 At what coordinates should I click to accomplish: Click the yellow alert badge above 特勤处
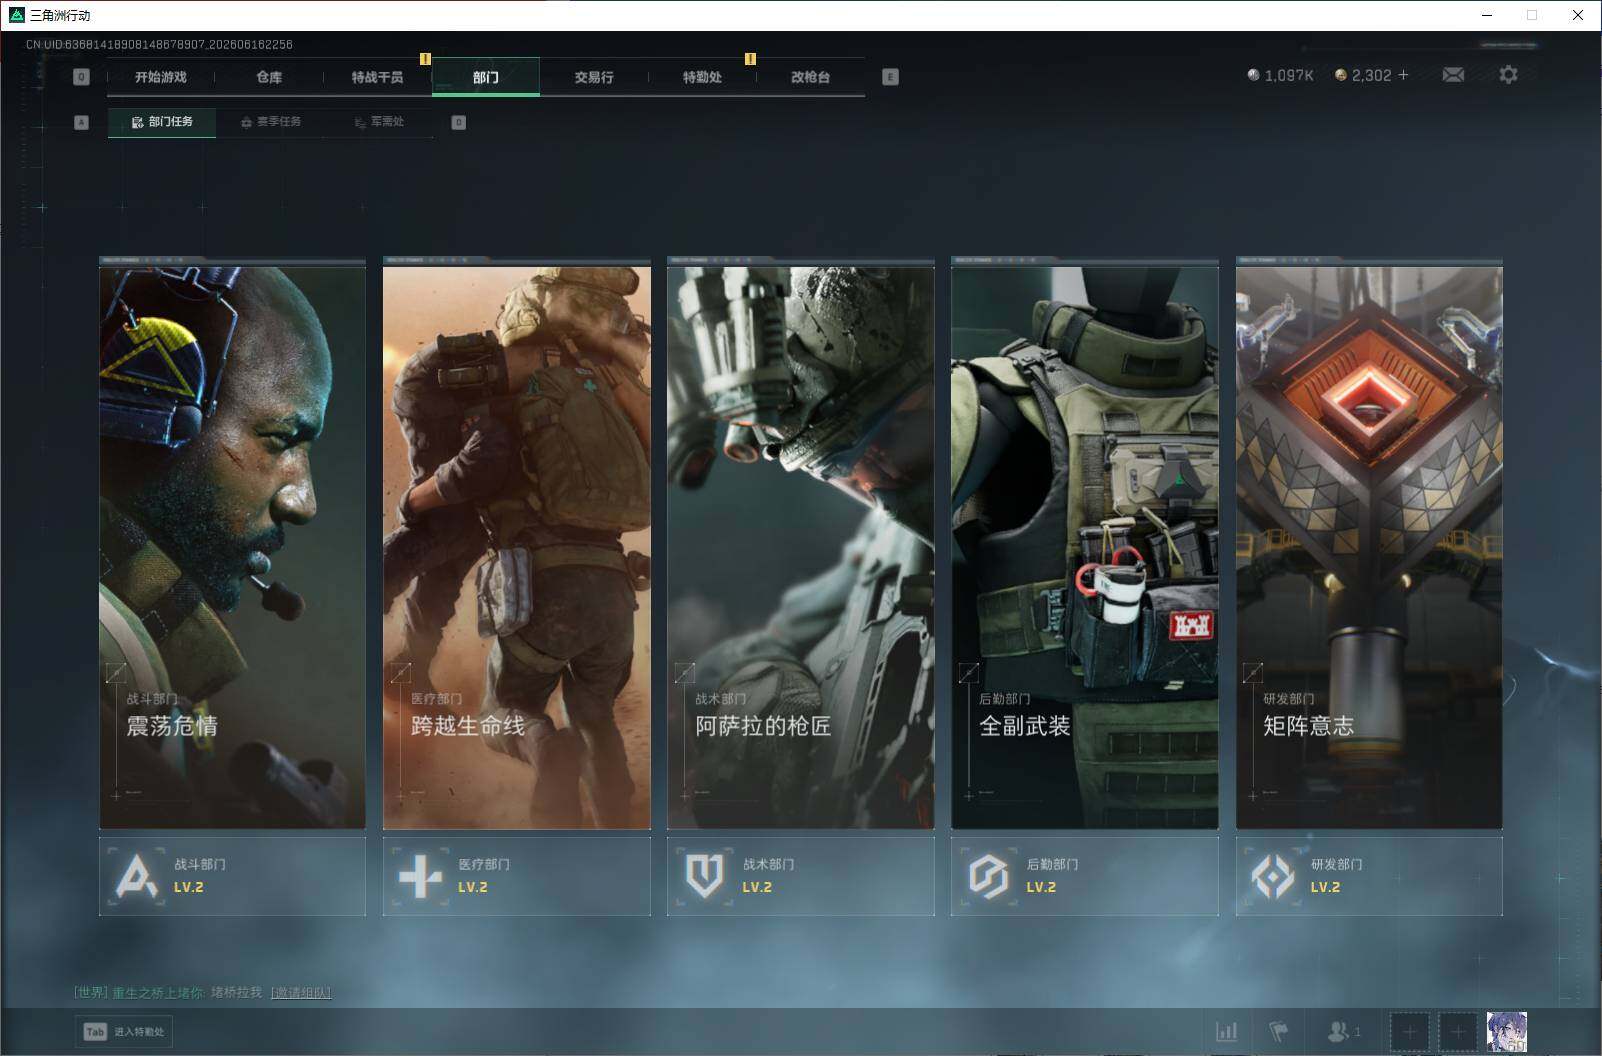[x=750, y=59]
